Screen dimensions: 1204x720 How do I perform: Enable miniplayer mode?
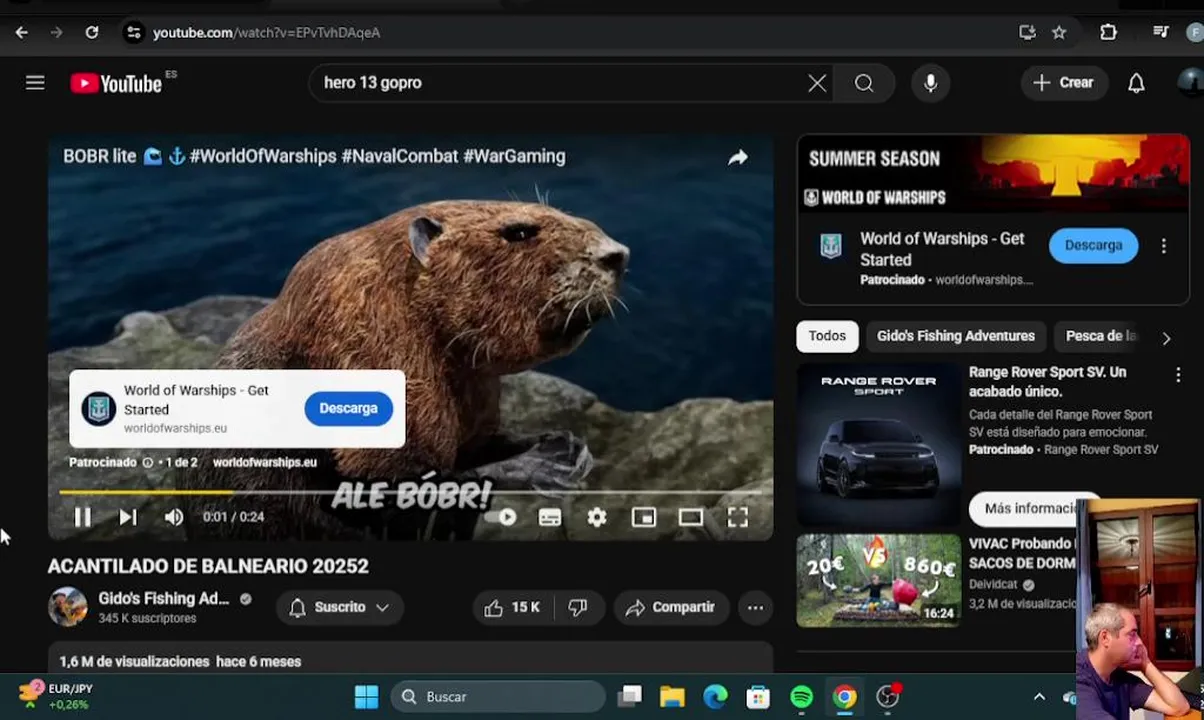point(644,517)
